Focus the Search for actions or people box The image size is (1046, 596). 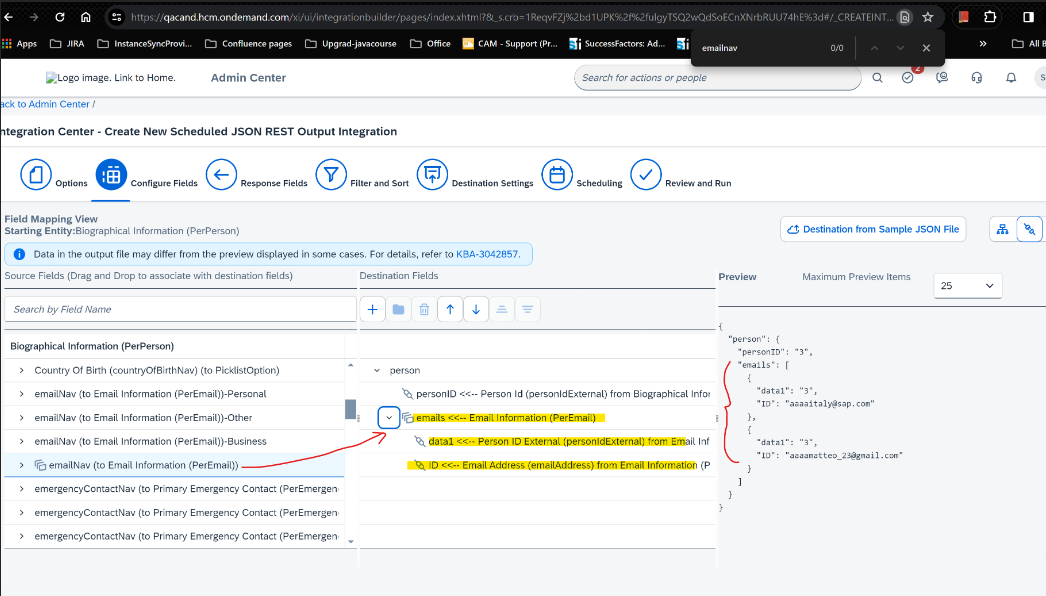tap(717, 78)
